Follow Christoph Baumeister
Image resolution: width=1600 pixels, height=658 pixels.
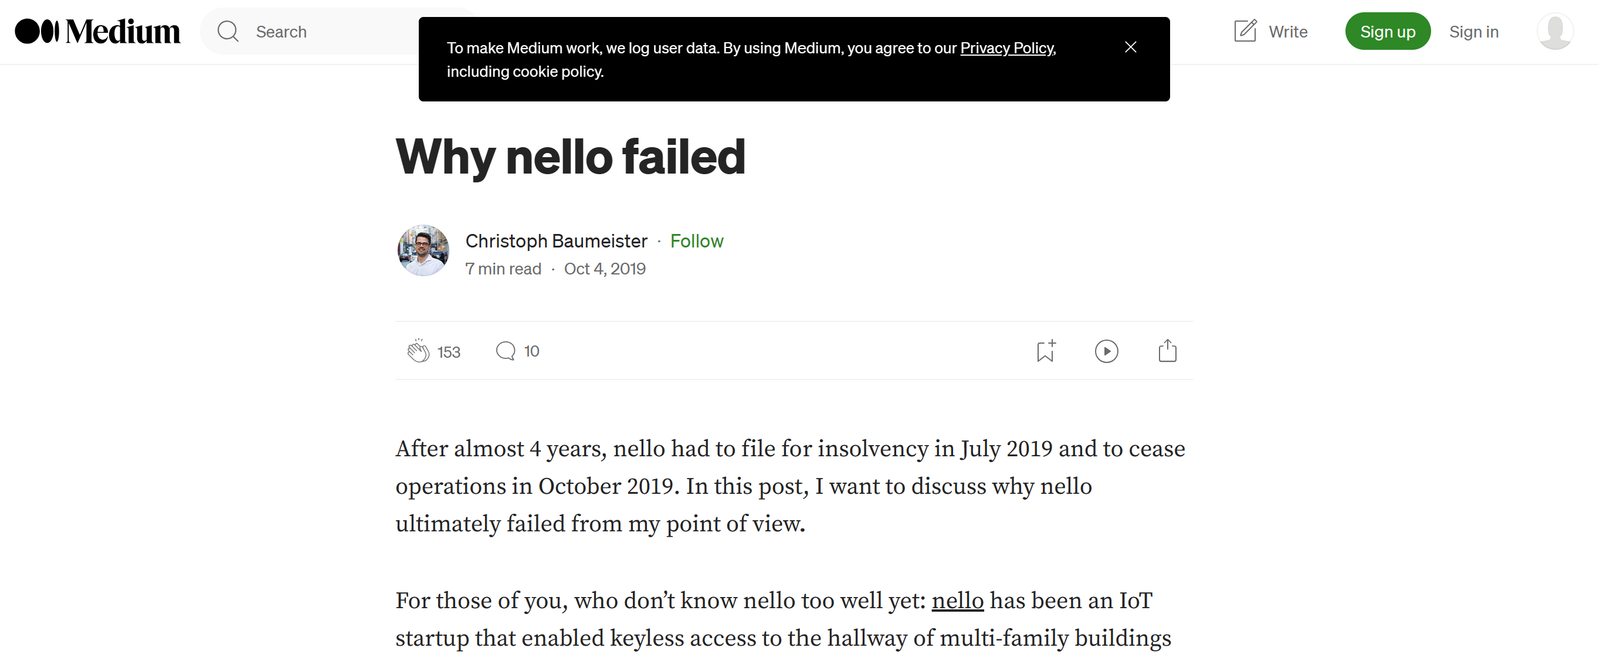point(696,241)
